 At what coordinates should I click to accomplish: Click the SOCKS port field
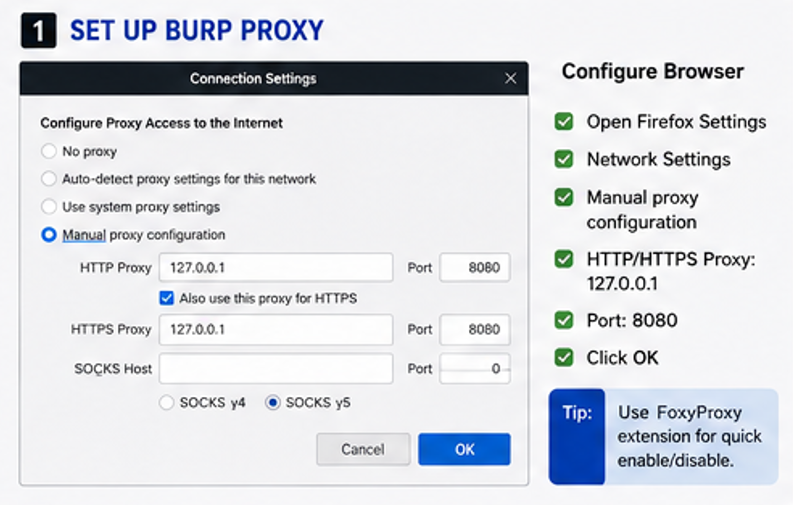474,369
